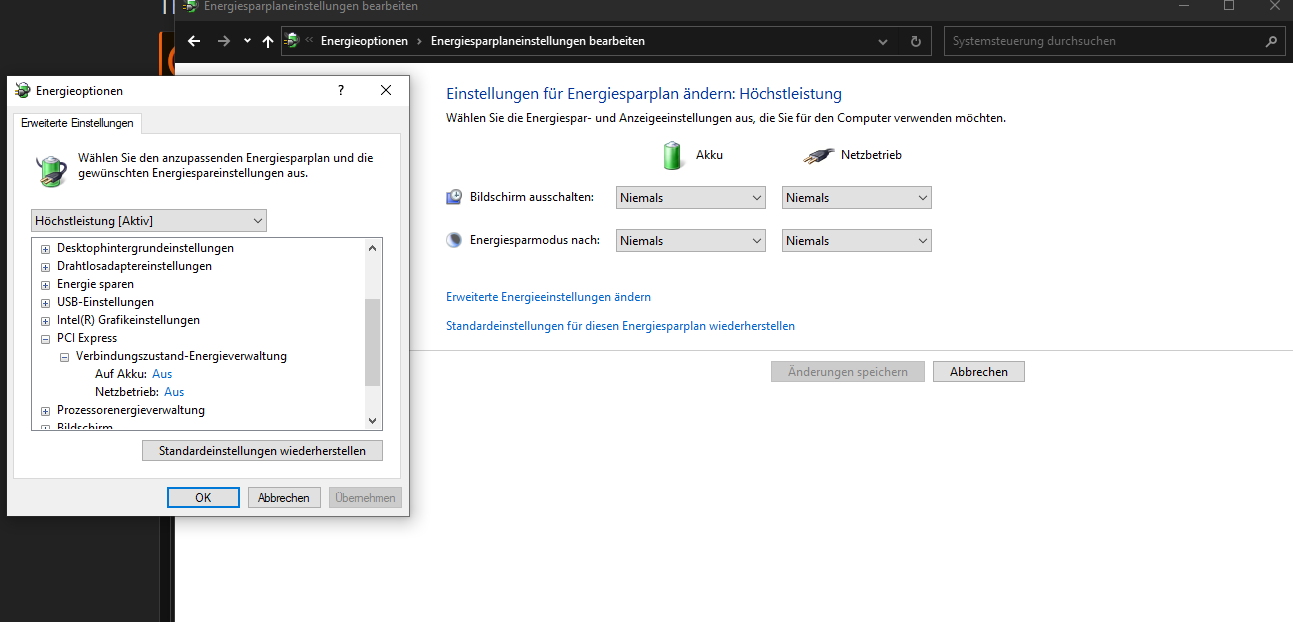Click the Netzbetrieb value Aus in tree

pos(174,392)
